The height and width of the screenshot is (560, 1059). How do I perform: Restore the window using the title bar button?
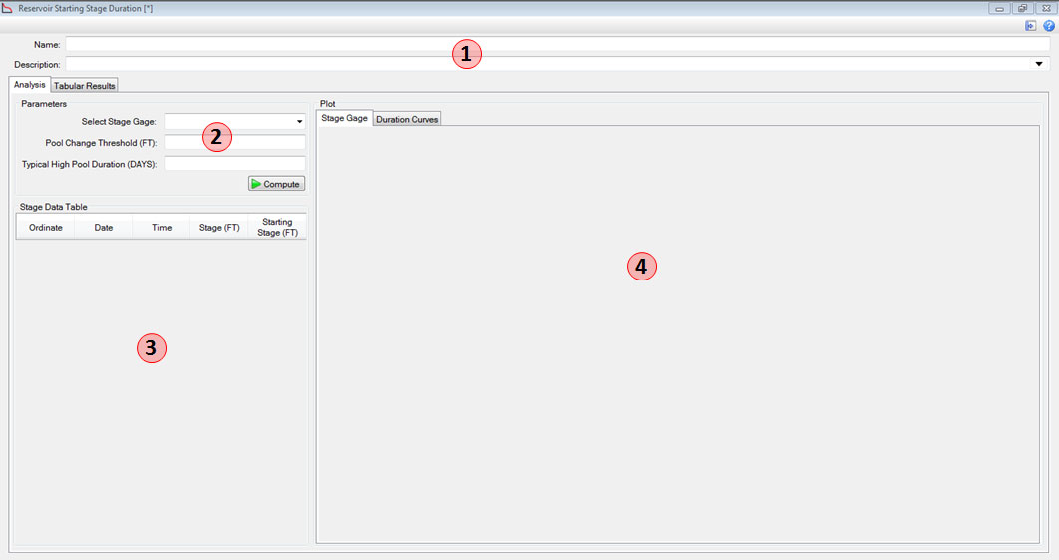(1022, 8)
